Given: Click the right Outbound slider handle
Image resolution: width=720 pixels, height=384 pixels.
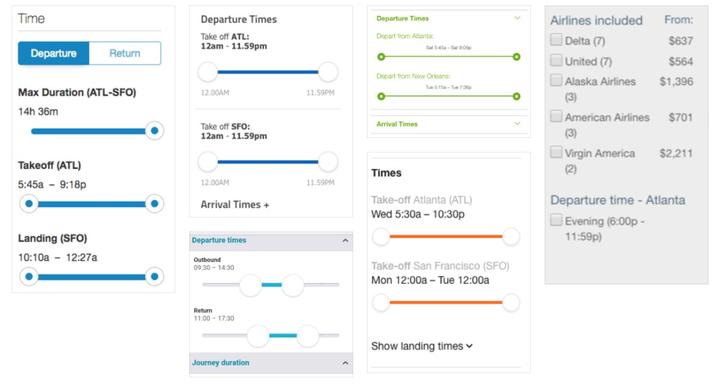Looking at the screenshot, I should [x=292, y=285].
